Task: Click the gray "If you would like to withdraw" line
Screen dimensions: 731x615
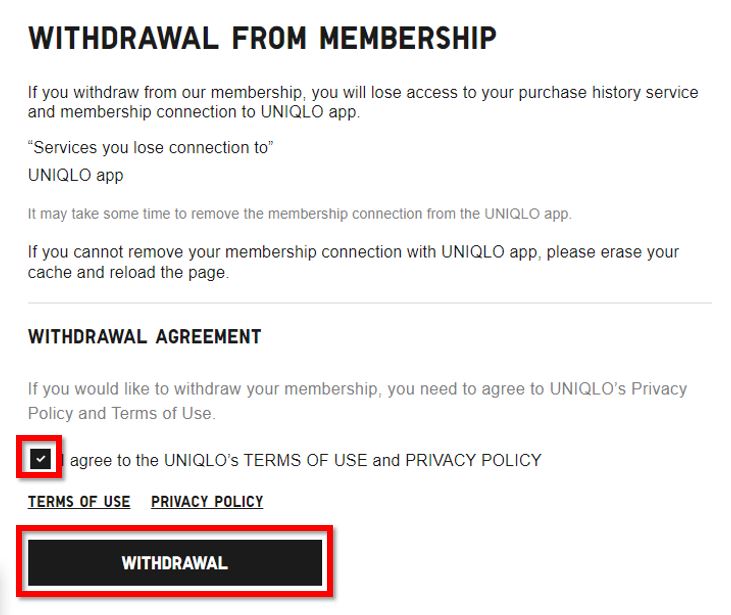Action: (x=357, y=389)
